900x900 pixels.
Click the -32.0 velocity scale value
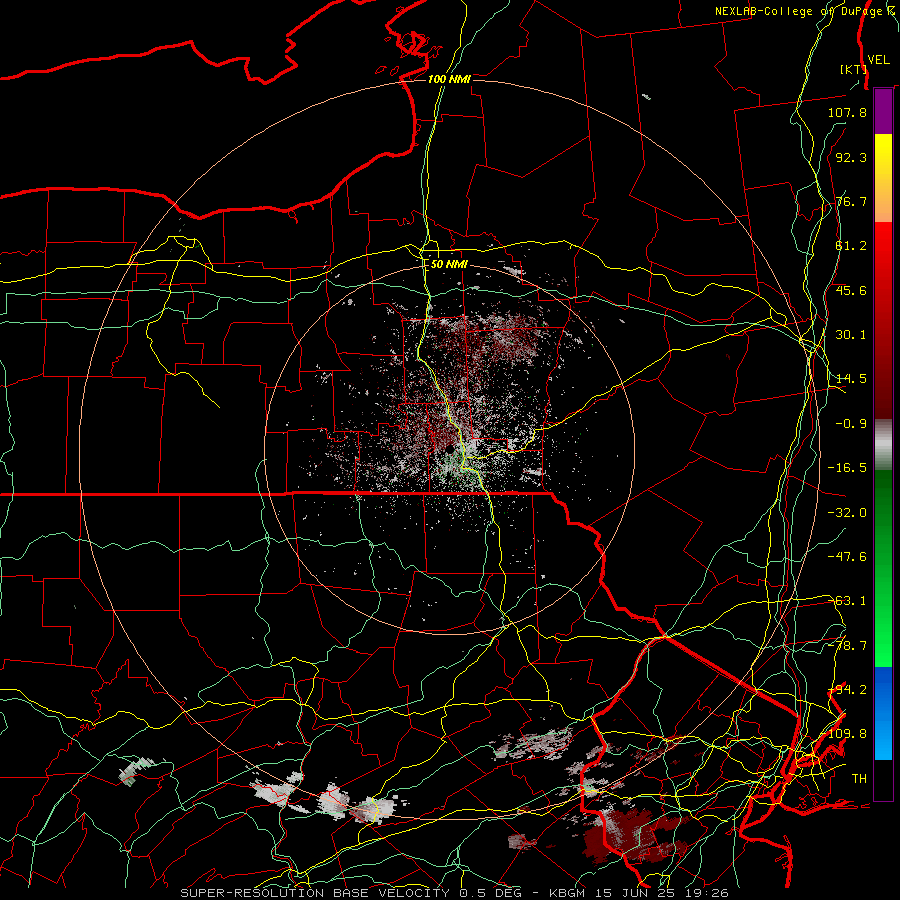tap(847, 513)
